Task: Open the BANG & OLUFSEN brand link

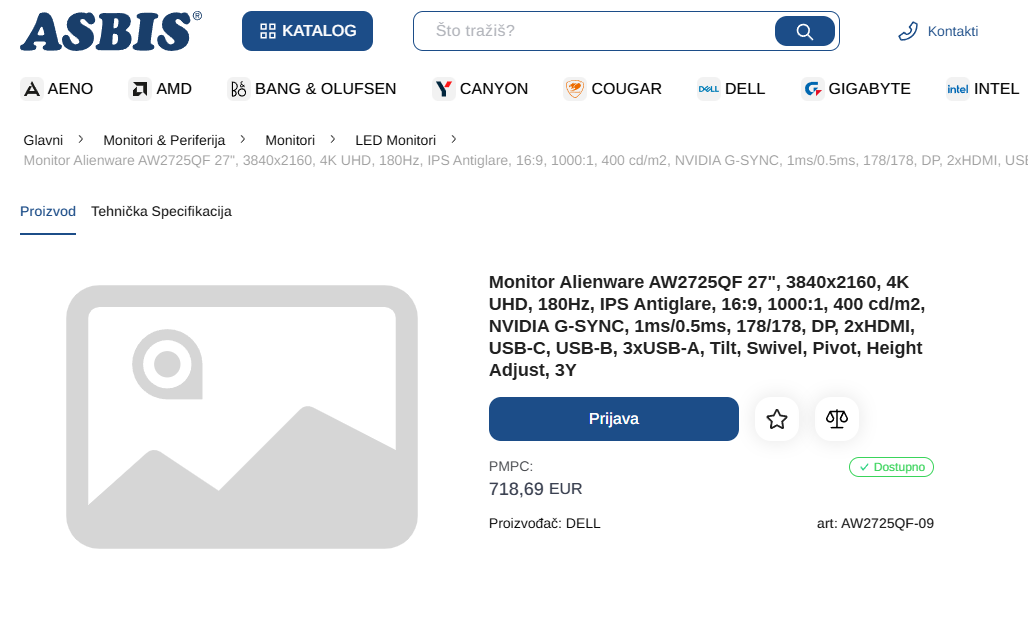Action: [x=325, y=88]
